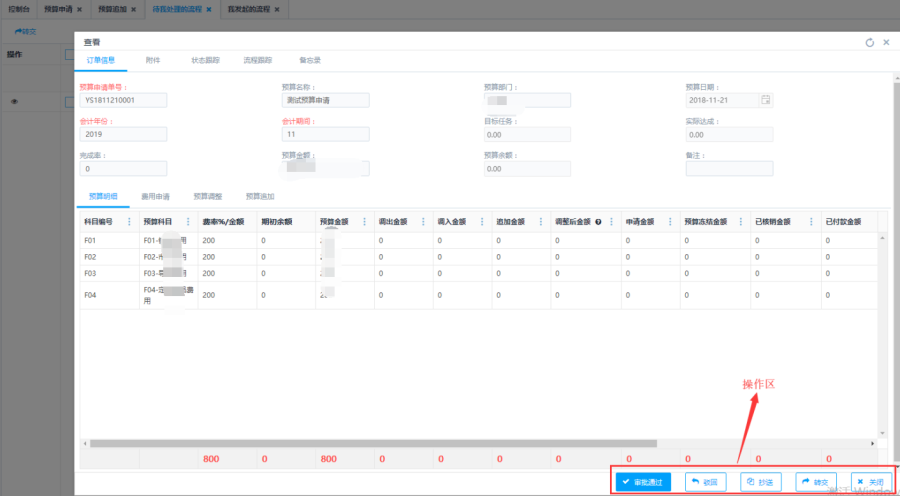
Task: Click the 预算名称 input field
Action: [326, 100]
